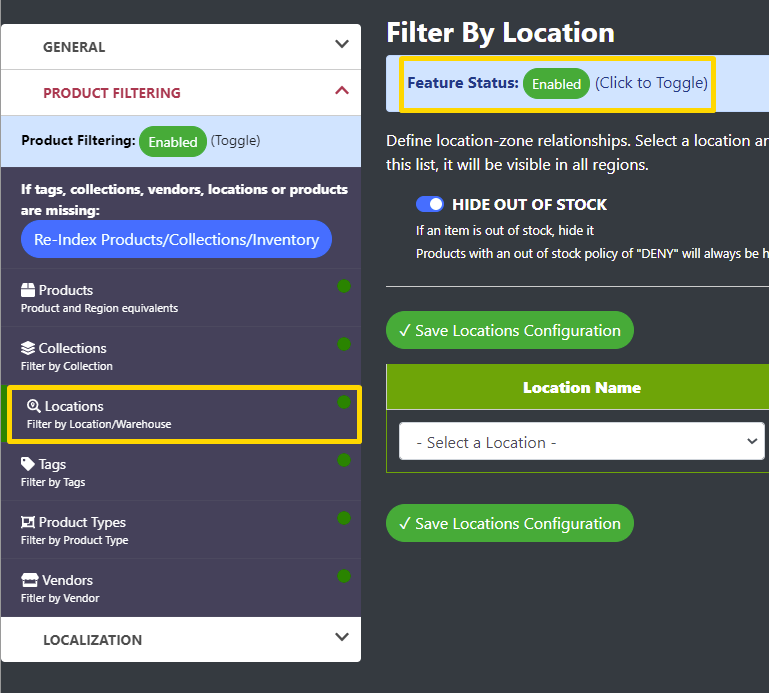Click the (Toggle) text link
This screenshot has height=693, width=769.
[235, 141]
